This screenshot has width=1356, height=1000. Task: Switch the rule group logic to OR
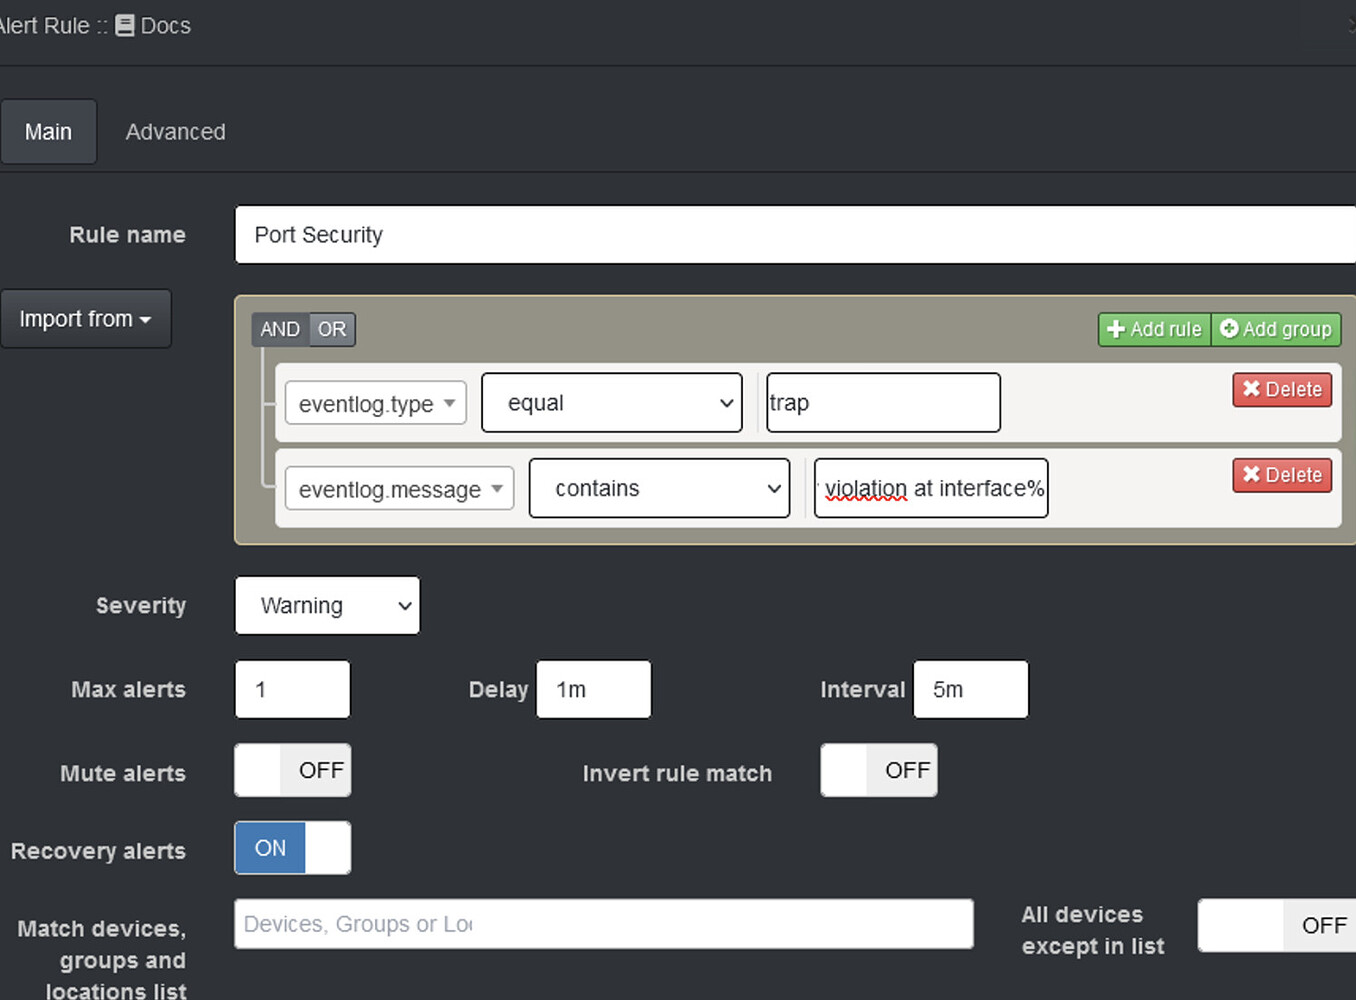coord(332,329)
